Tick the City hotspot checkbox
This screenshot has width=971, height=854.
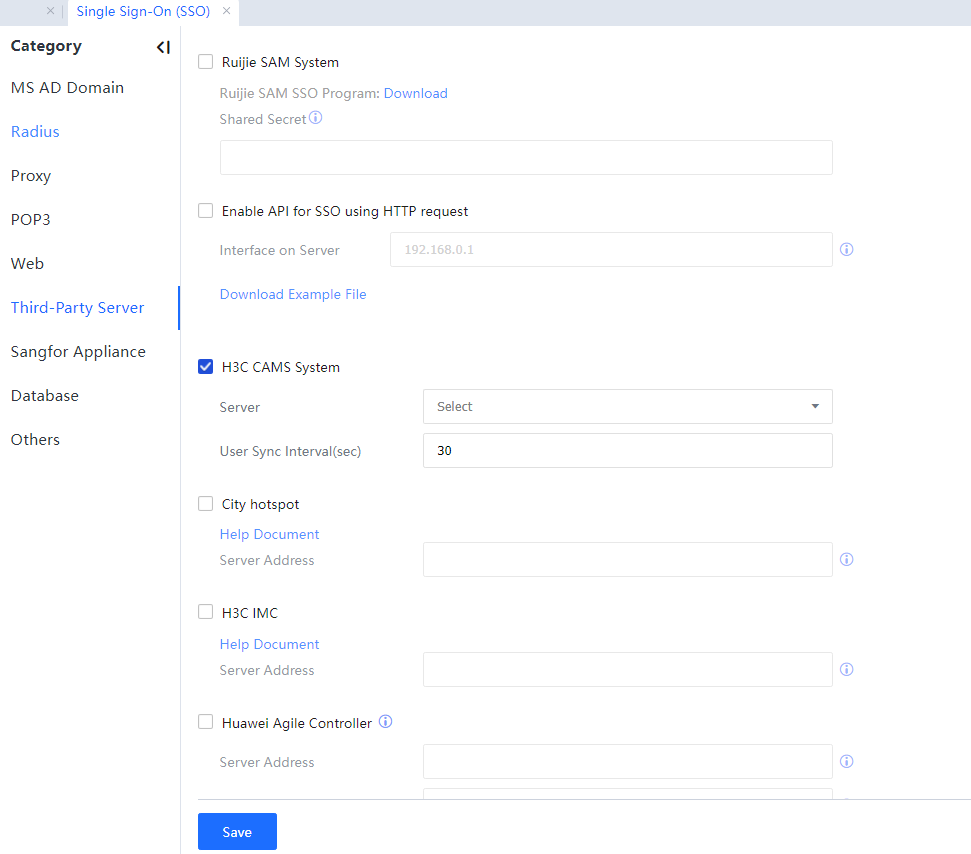click(206, 504)
